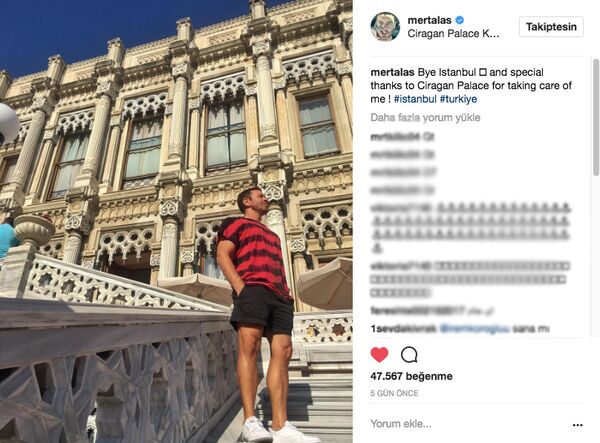
Task: Toggle the Takiptesin following button
Action: pyautogui.click(x=551, y=27)
